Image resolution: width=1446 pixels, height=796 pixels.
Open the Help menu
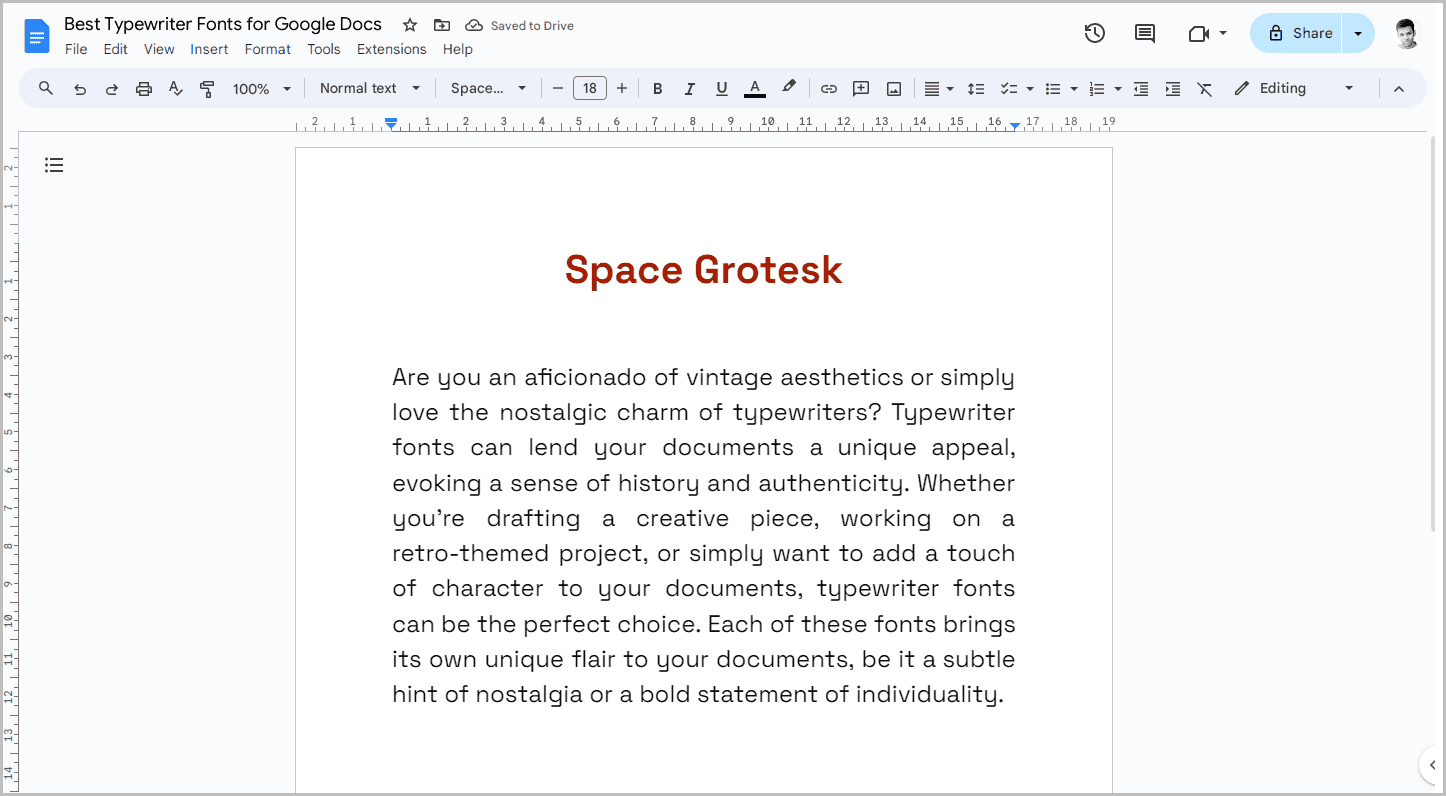point(458,49)
